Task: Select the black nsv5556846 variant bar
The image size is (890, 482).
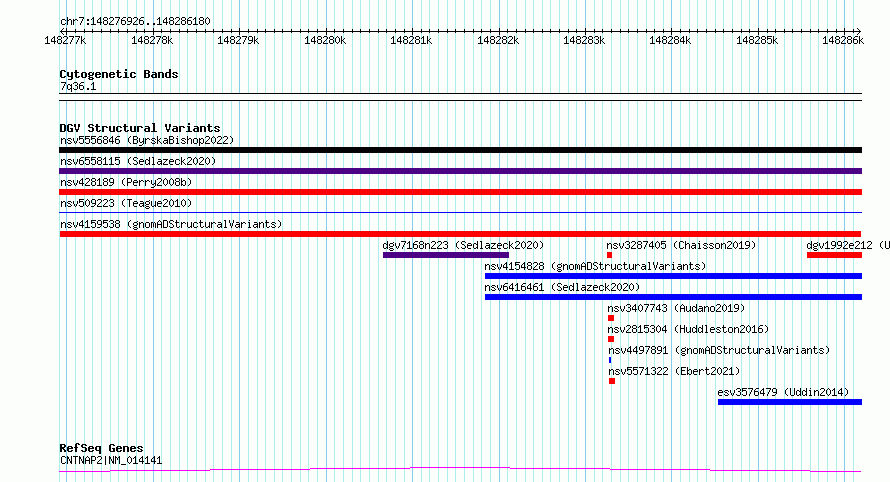Action: [460, 150]
